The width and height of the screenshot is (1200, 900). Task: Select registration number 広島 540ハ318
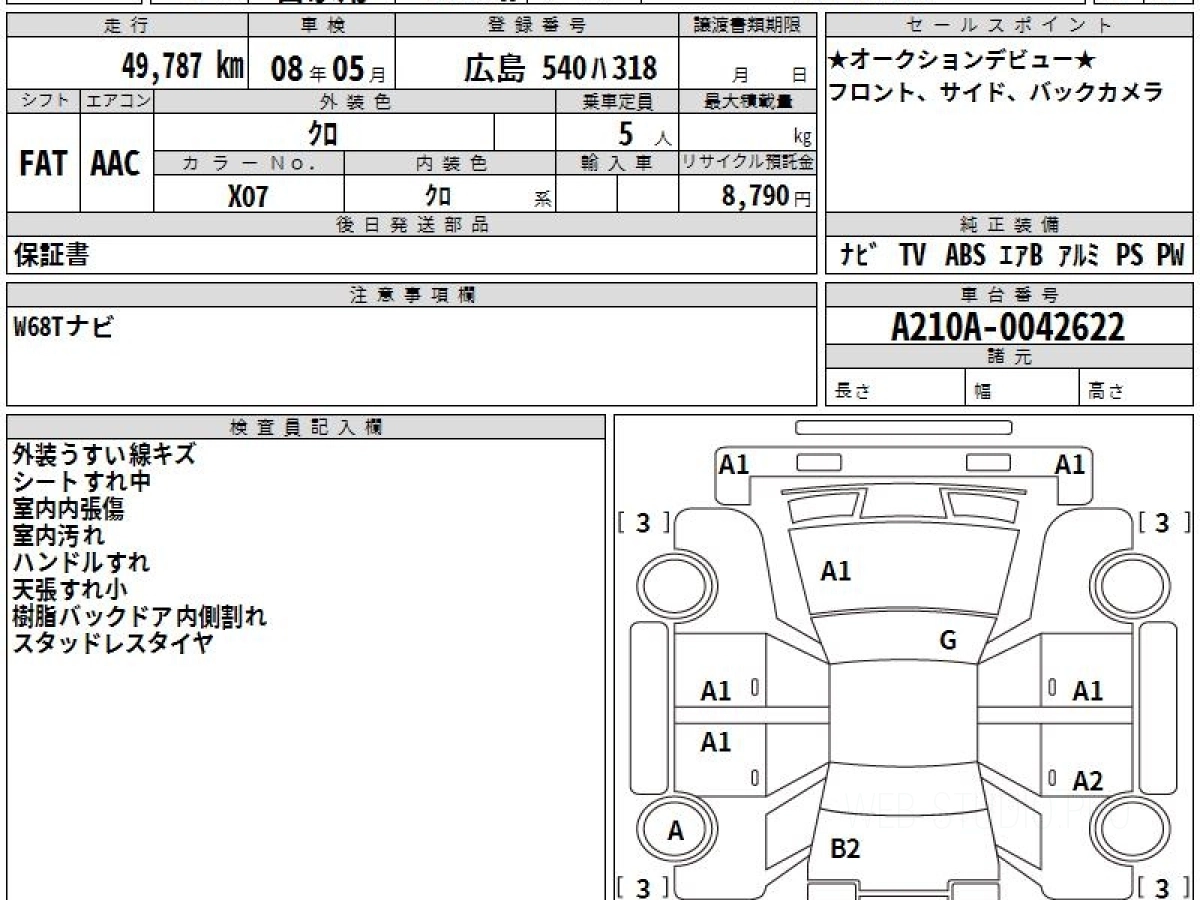tap(560, 68)
